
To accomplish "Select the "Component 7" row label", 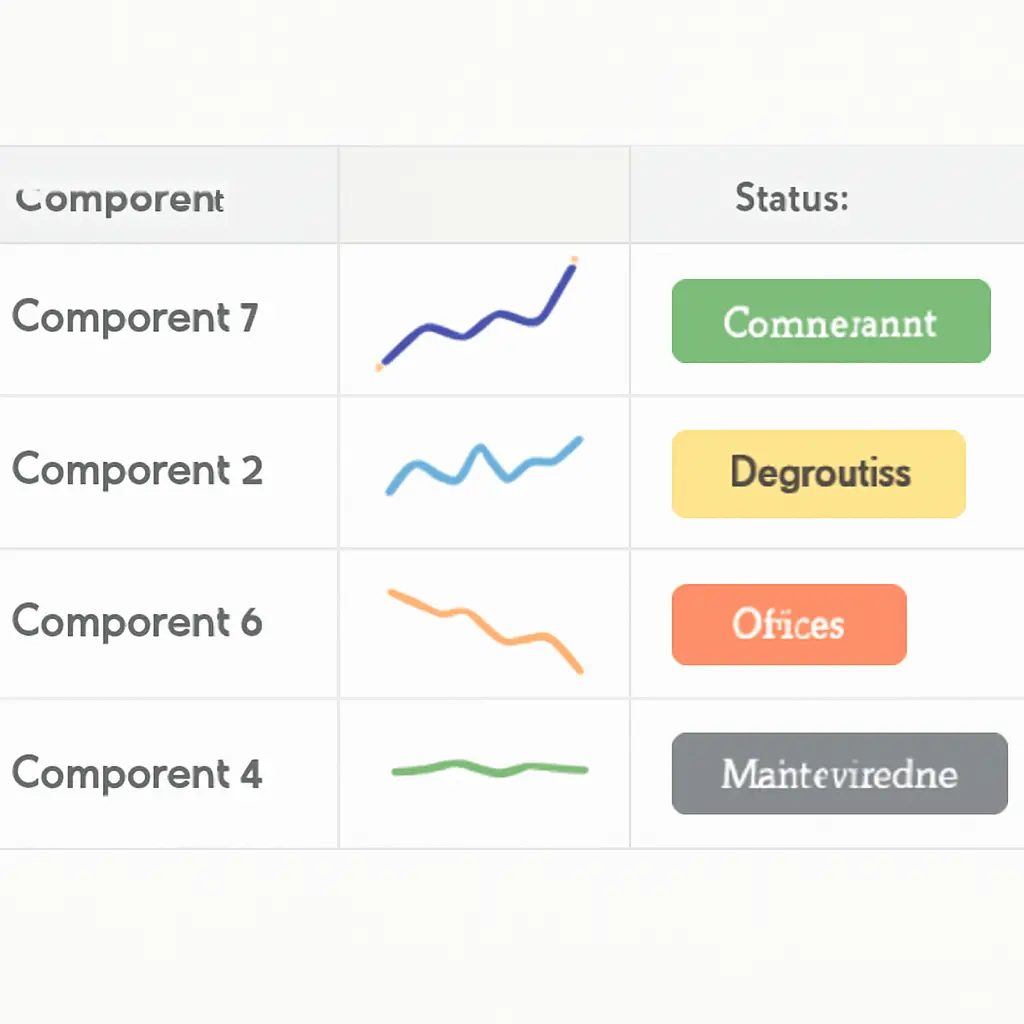I will (x=135, y=318).
